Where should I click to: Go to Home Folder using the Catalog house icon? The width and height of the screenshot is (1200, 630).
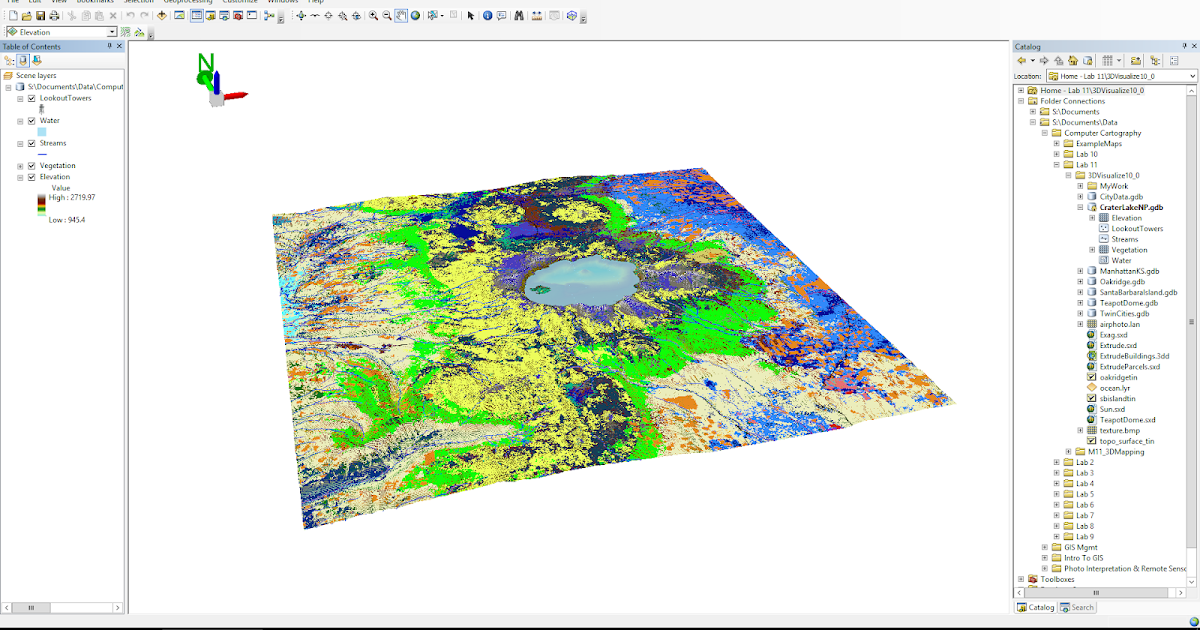pyautogui.click(x=1072, y=61)
